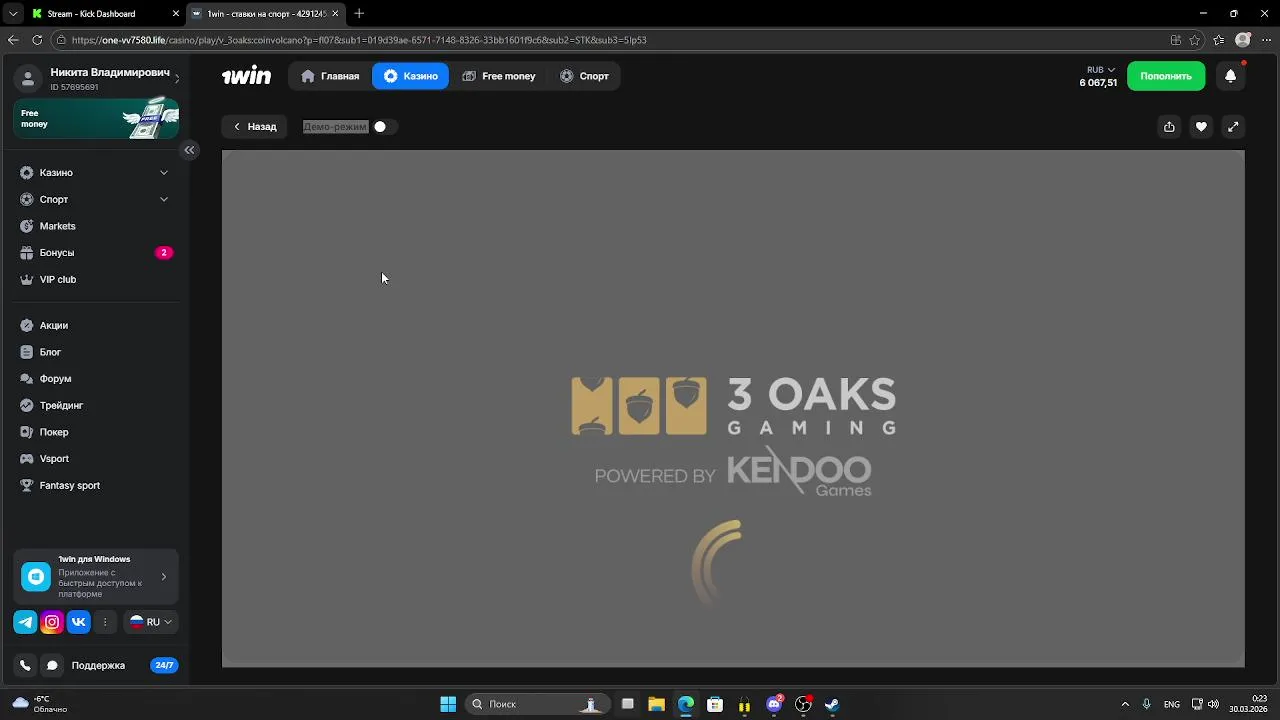Open OBS Studio from taskbar
Screen dimensions: 1280x720
tap(803, 704)
